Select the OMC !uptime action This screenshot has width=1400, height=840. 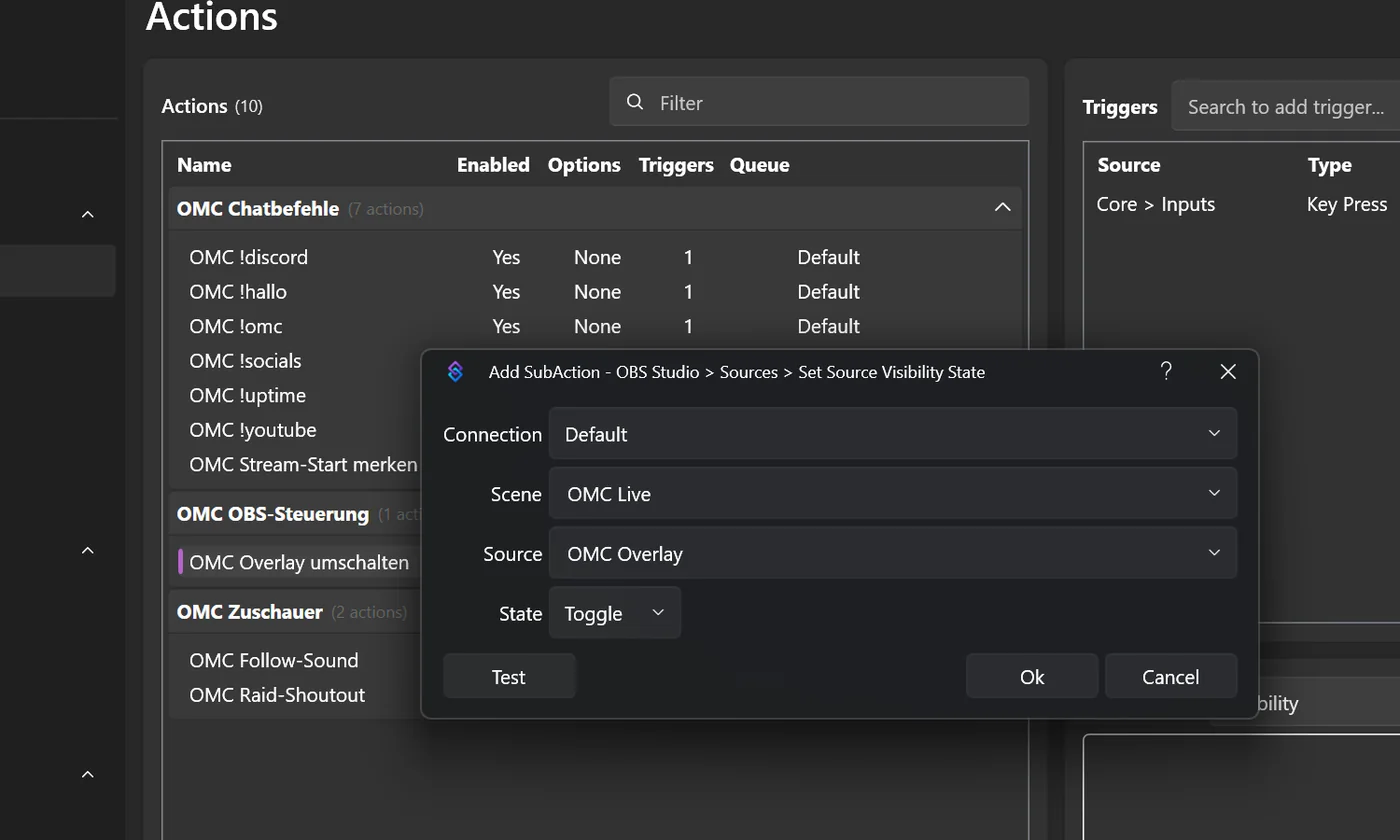click(x=247, y=395)
